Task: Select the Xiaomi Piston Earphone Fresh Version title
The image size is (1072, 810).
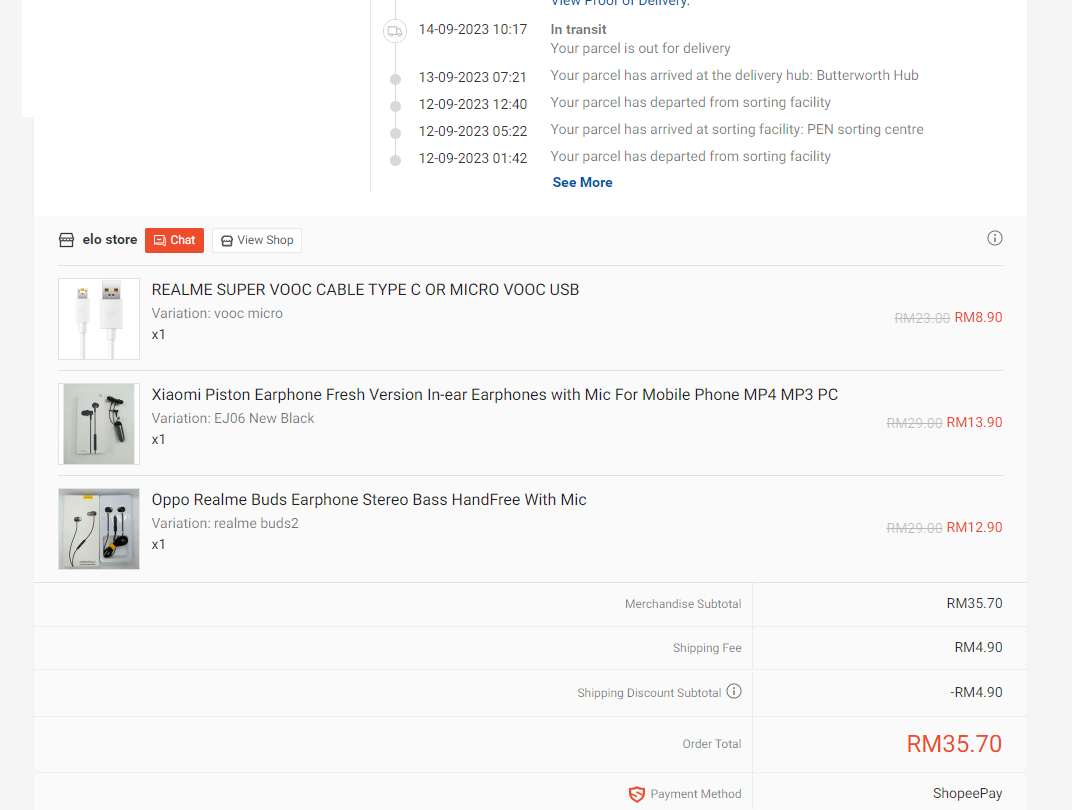Action: coord(495,394)
